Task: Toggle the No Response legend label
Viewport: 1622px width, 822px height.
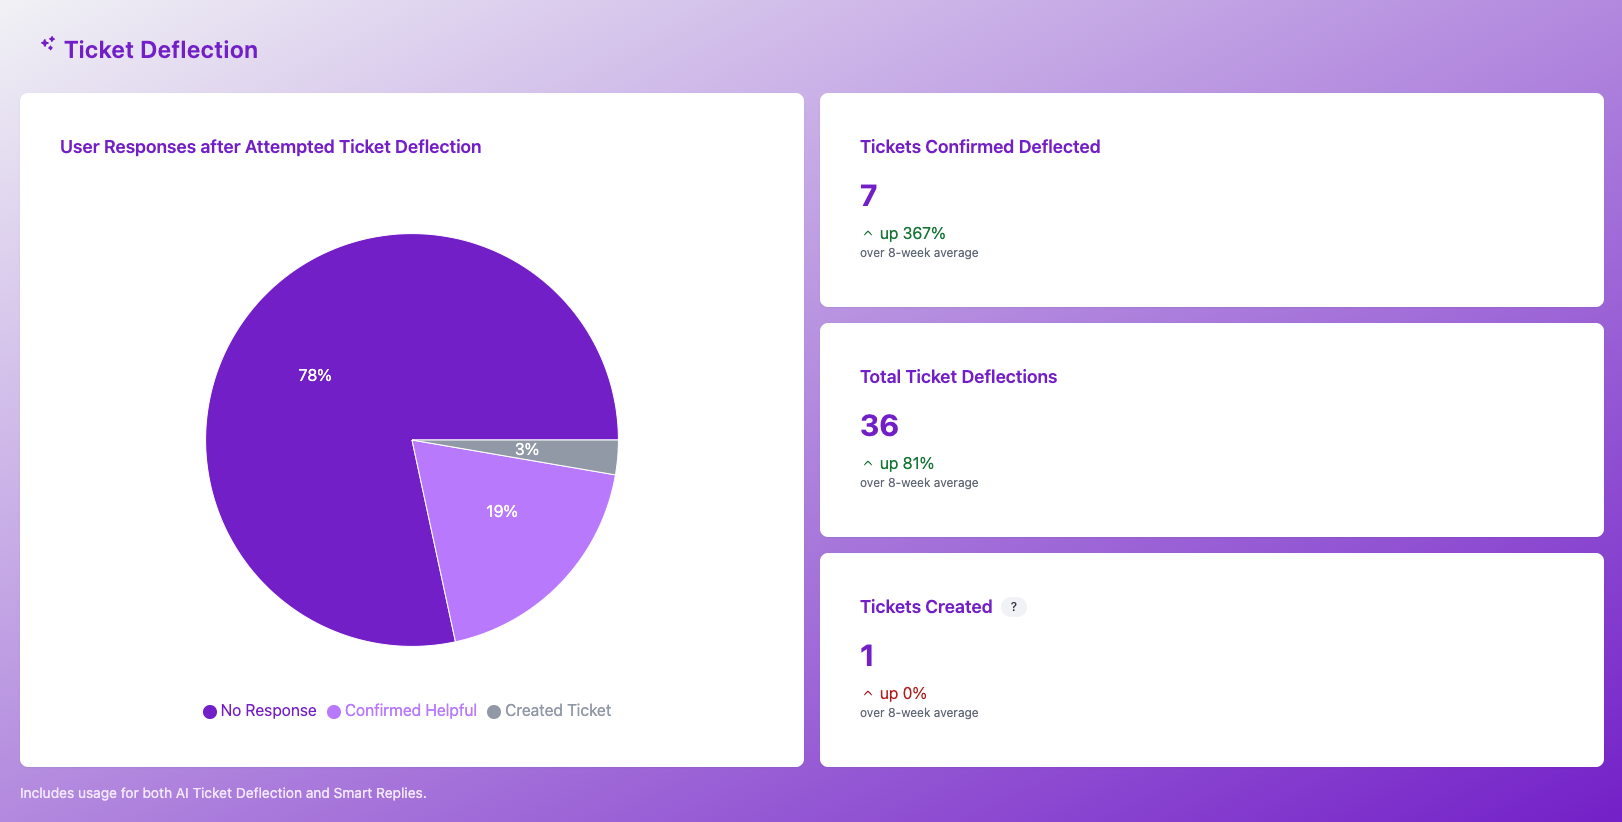Action: (268, 711)
